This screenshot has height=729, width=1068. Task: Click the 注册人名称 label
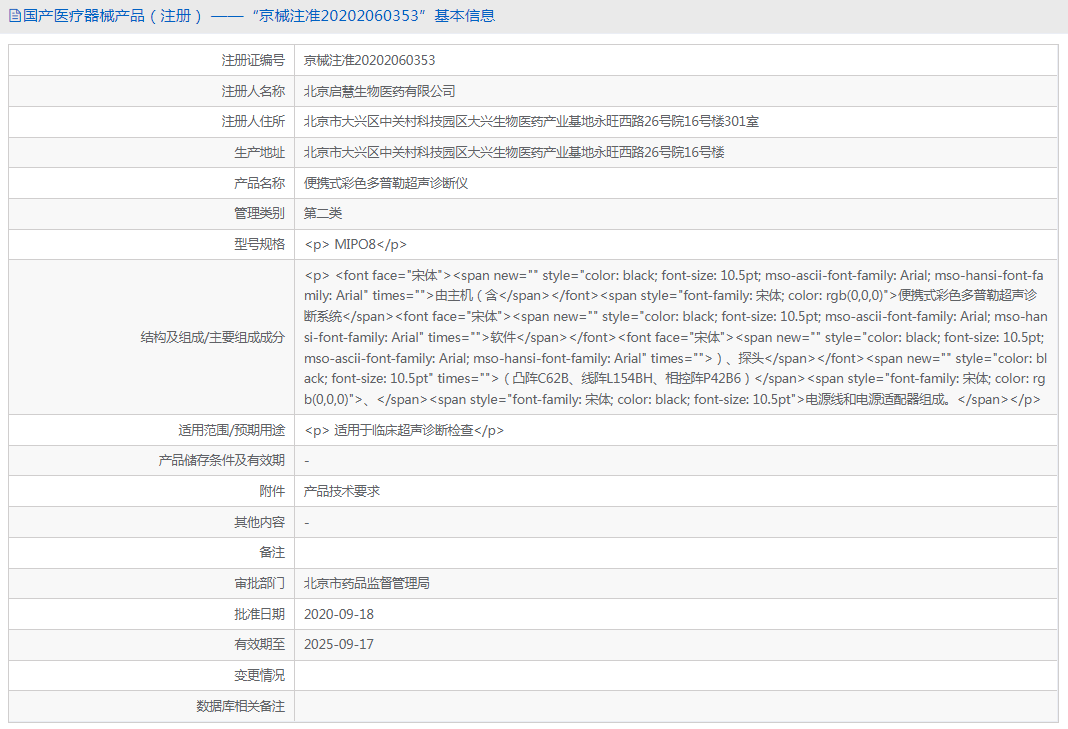253,91
